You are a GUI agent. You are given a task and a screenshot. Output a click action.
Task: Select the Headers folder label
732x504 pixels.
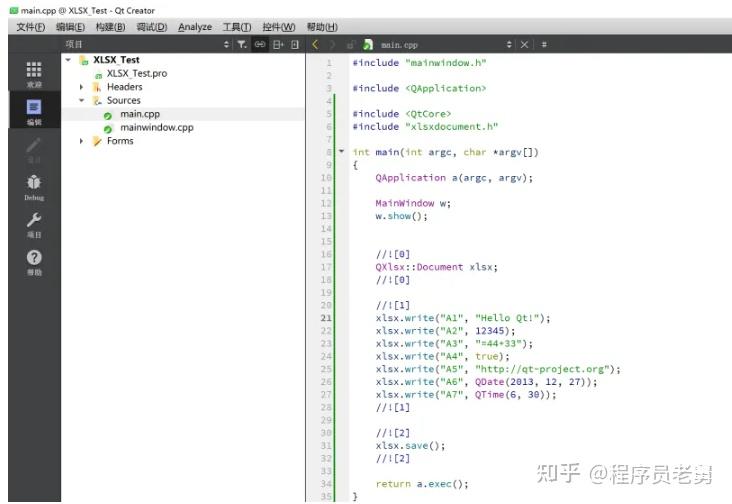pyautogui.click(x=125, y=87)
